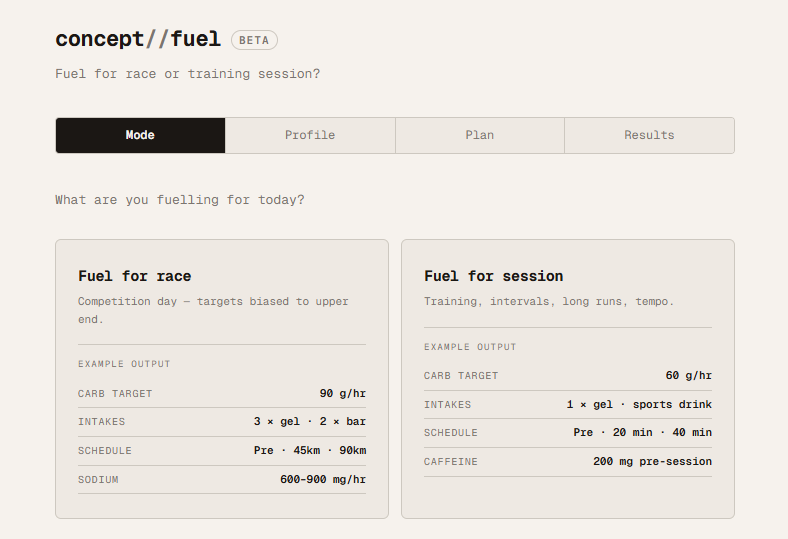The width and height of the screenshot is (788, 539).
Task: Choose the Fuel for session card
Action: tap(568, 379)
